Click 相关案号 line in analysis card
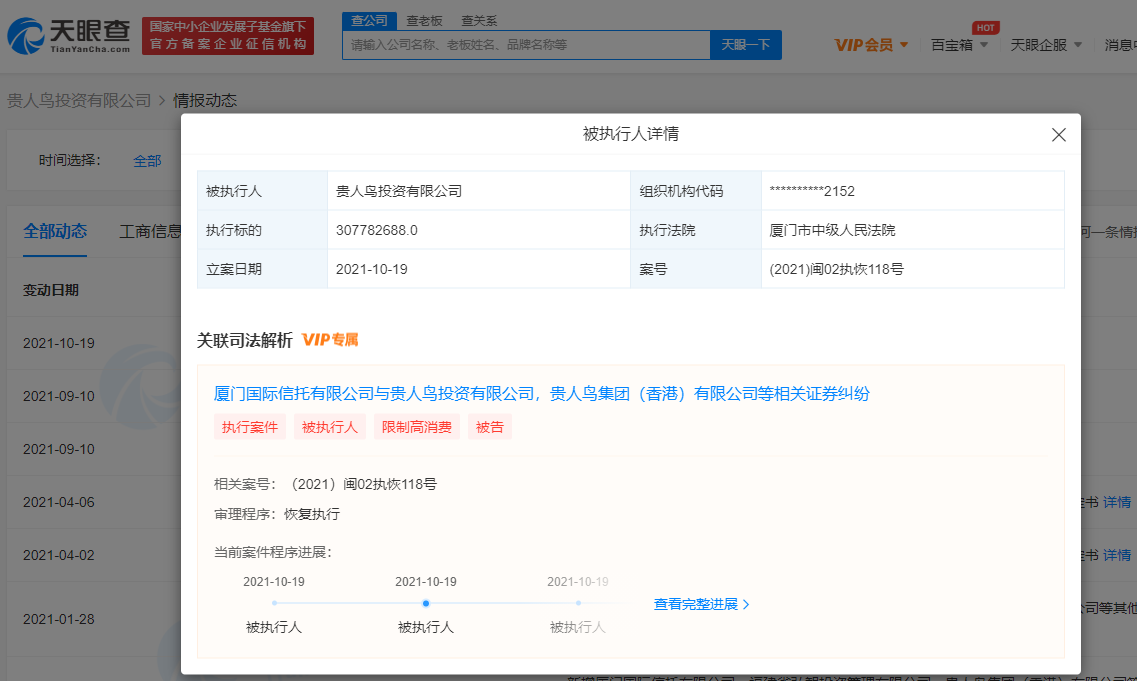1137x681 pixels. [326, 484]
